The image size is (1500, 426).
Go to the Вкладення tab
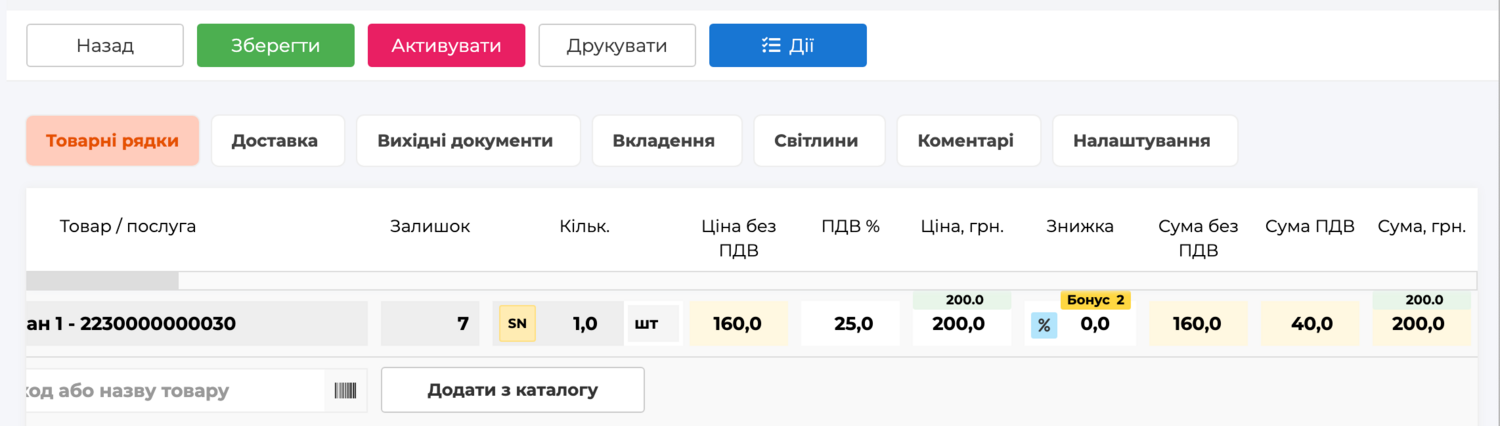click(x=664, y=141)
